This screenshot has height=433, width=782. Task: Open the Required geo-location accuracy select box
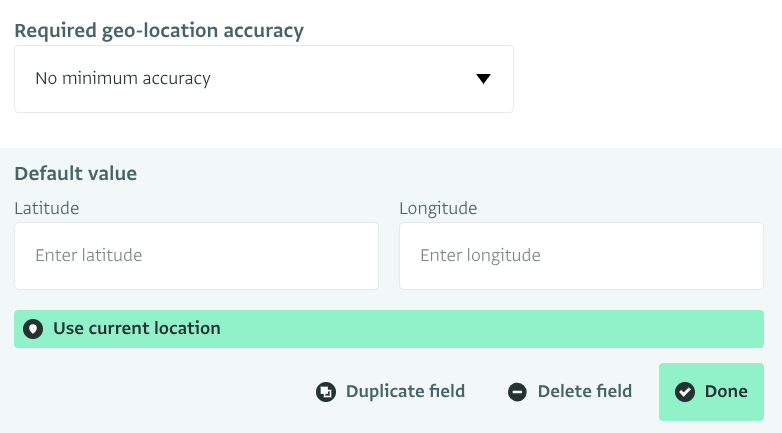[x=264, y=79]
